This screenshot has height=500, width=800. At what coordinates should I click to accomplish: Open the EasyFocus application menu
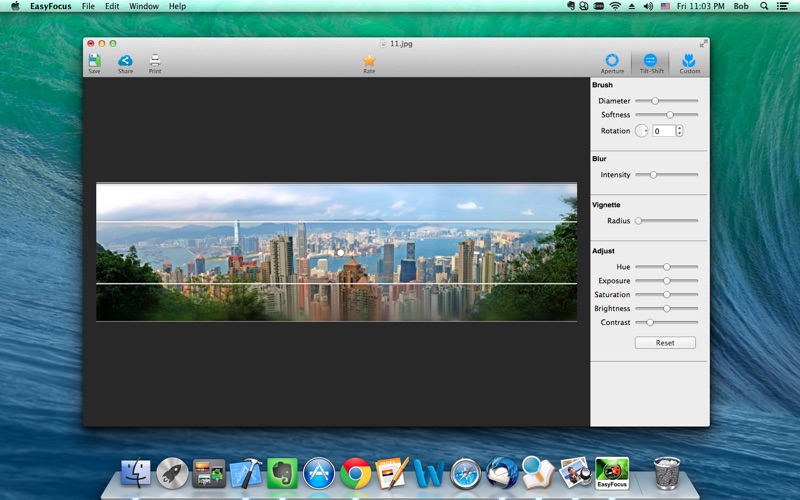click(51, 6)
